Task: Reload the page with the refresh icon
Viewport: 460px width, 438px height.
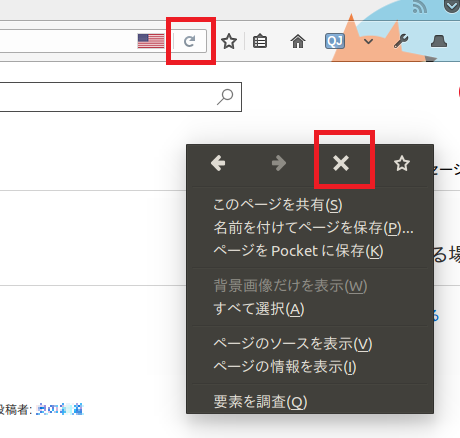Action: pyautogui.click(x=190, y=41)
